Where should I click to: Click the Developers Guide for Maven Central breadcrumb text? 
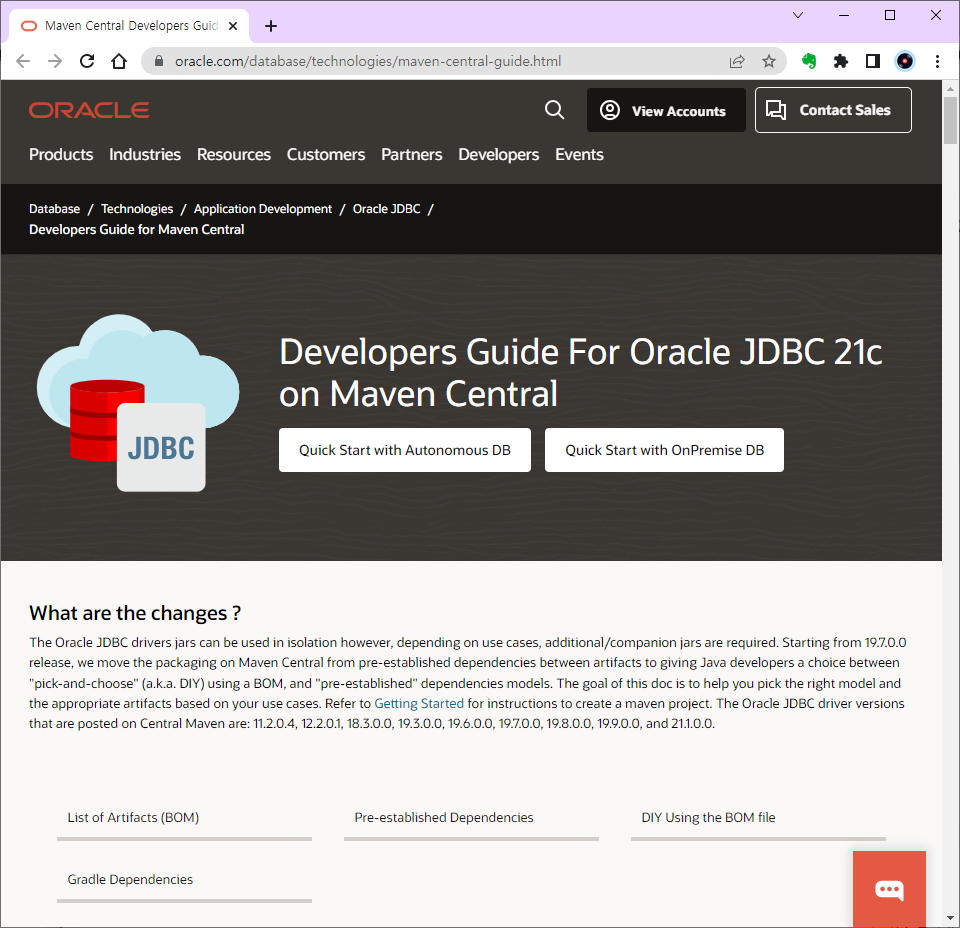click(137, 230)
